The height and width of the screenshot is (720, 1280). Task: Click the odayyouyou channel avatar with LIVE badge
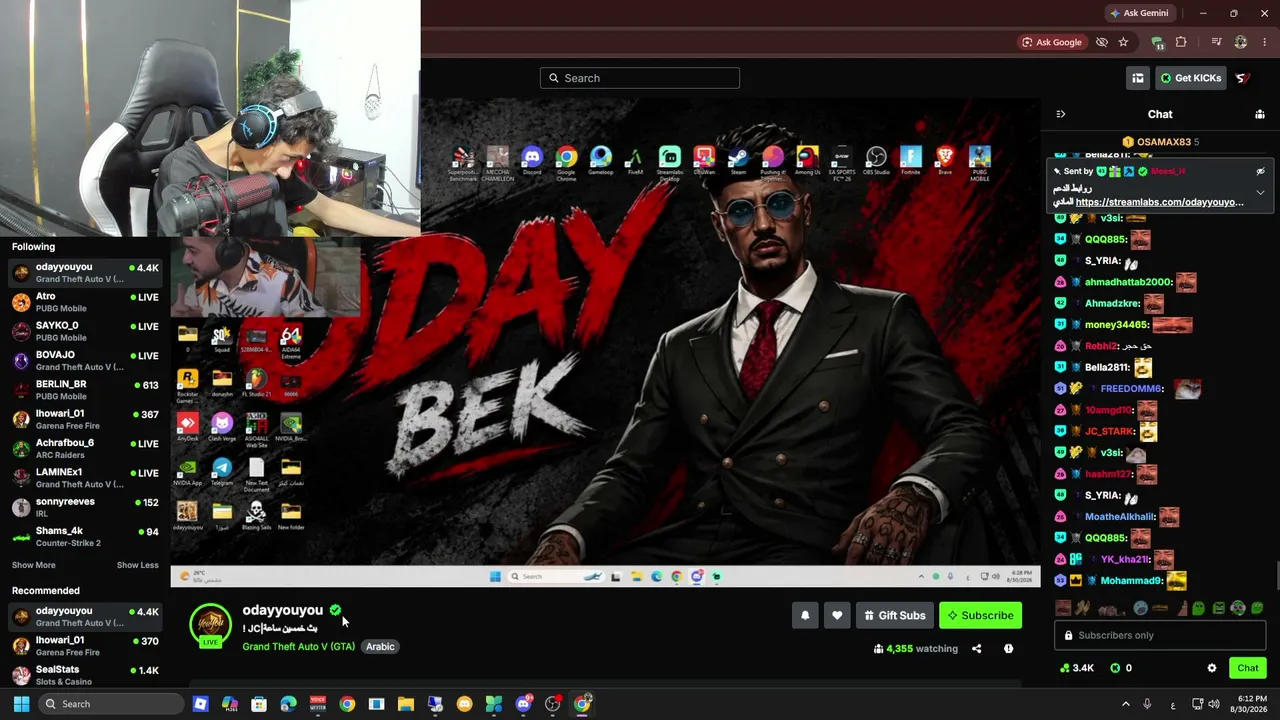click(x=210, y=626)
